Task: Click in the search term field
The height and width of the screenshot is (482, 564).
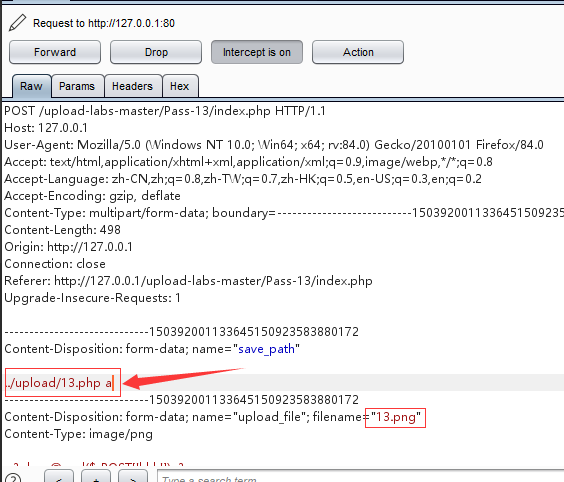Action: coord(360,477)
